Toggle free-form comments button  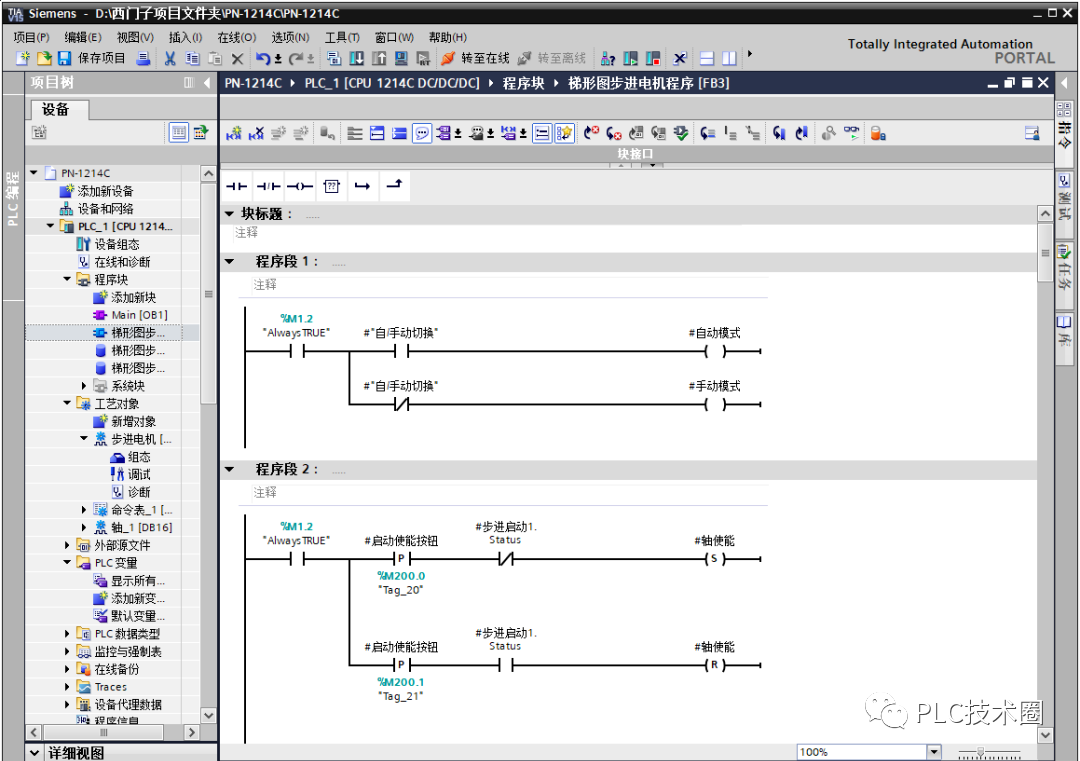pos(422,133)
